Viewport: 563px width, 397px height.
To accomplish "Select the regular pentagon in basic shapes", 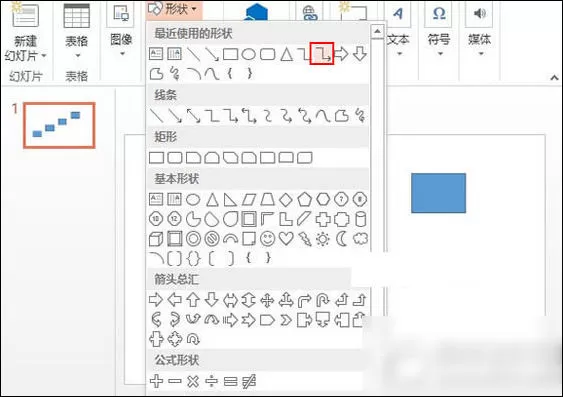I will tap(304, 199).
